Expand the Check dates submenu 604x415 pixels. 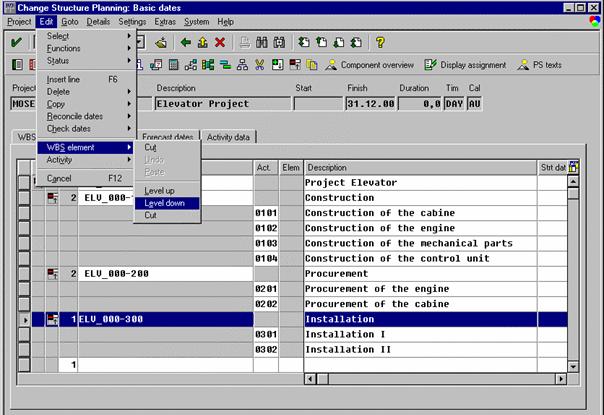(85, 129)
